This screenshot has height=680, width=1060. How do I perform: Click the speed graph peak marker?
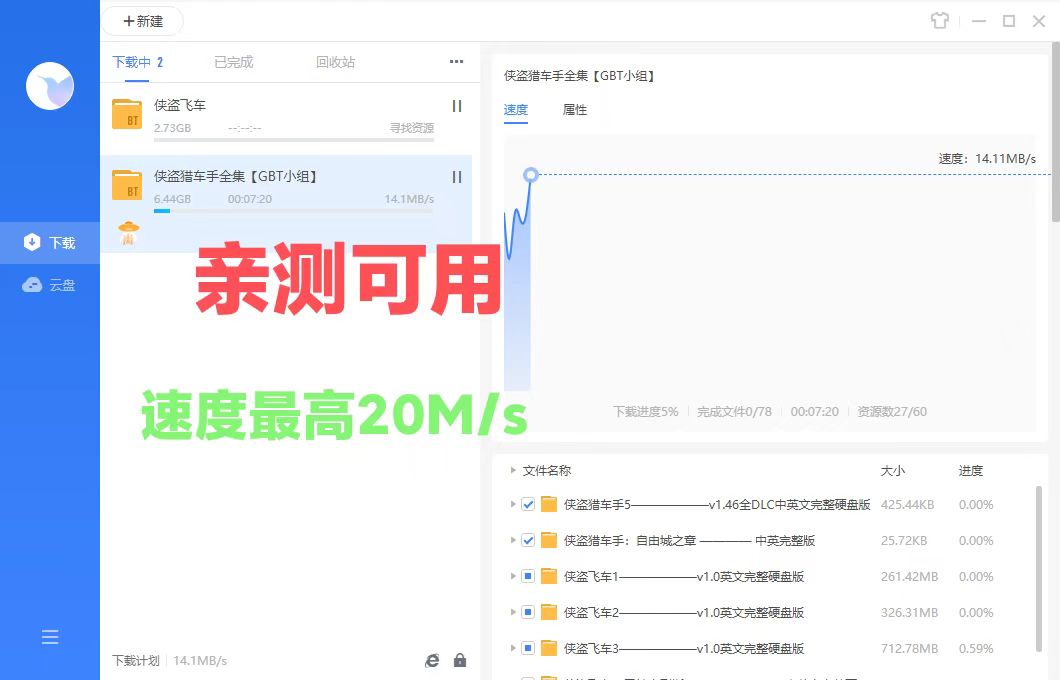point(531,175)
